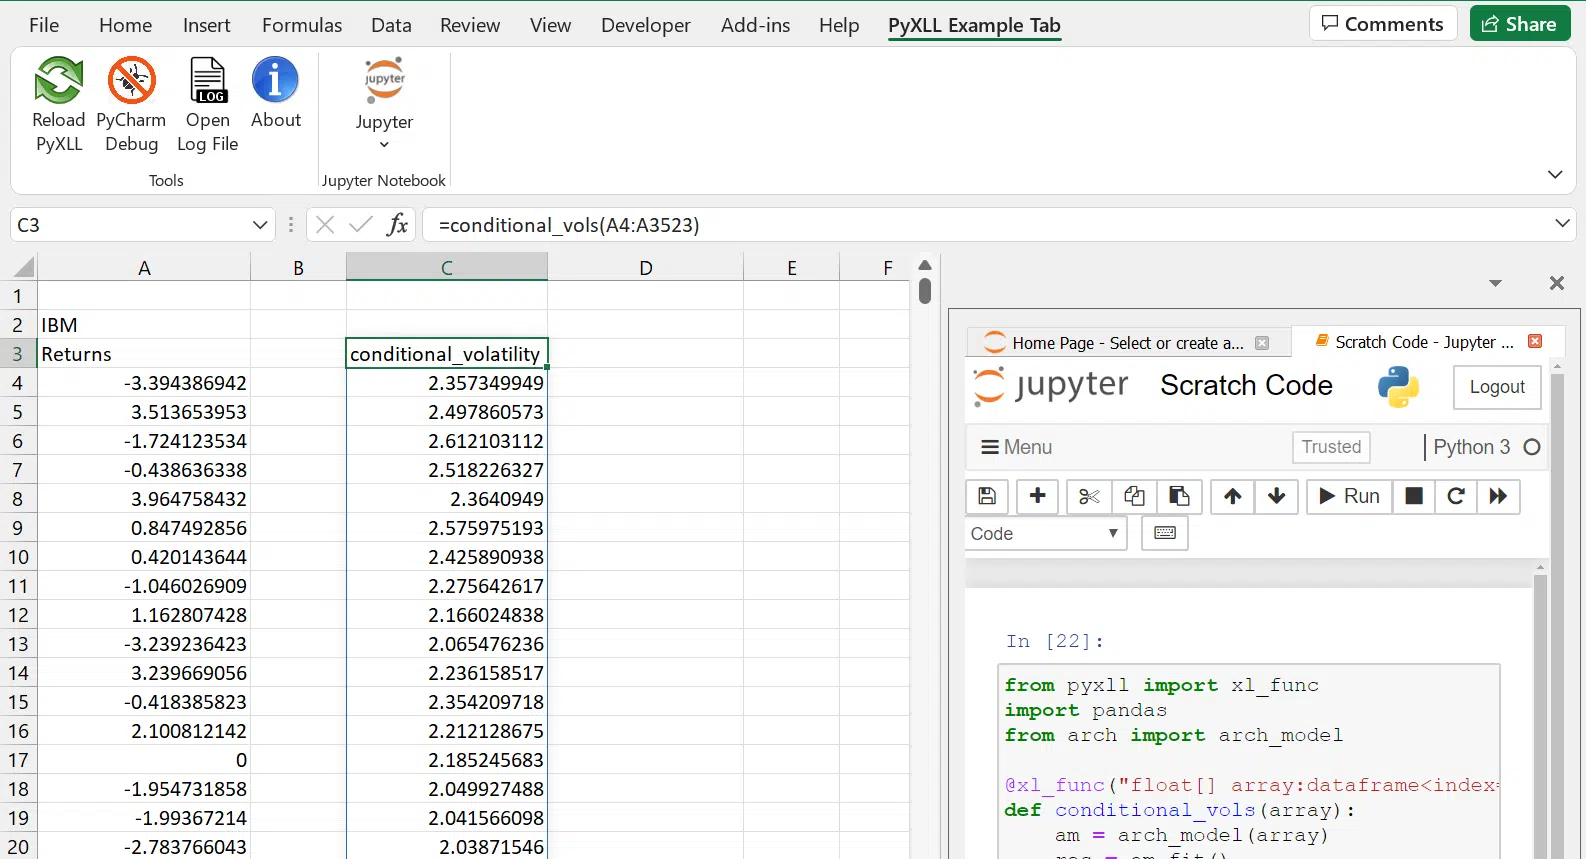Collapse the ribbon with chevron
Screen dimensions: 1586x859
(x=1555, y=174)
